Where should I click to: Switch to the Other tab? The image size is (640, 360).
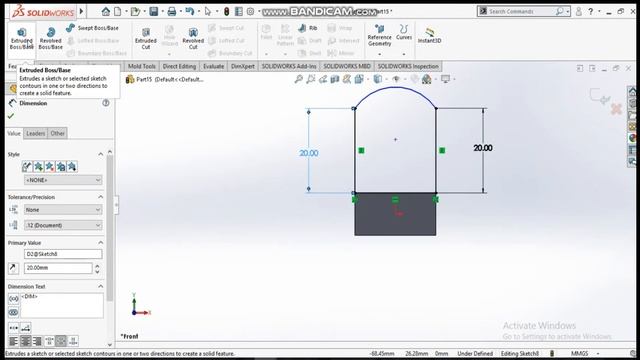58,133
